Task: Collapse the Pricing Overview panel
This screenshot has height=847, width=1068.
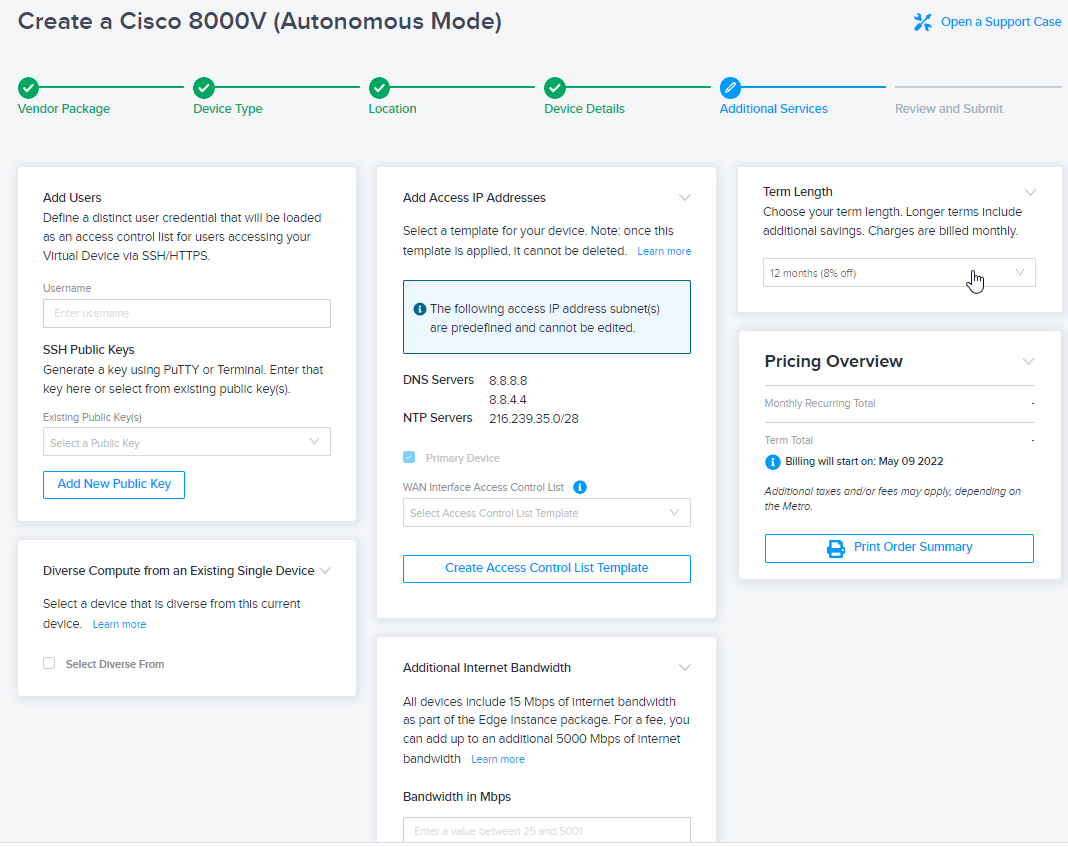Action: [1028, 362]
